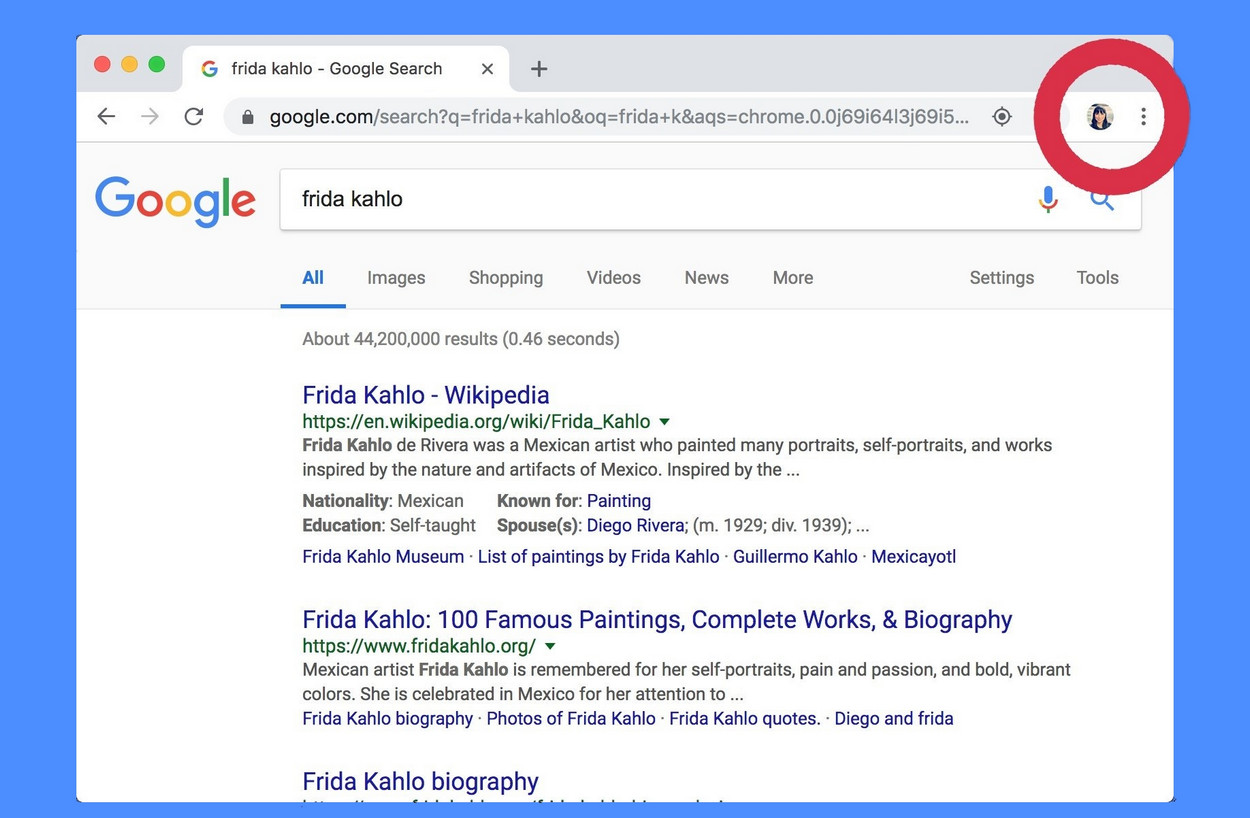Close the frida kahlo Google Search tab
The image size is (1250, 818).
coord(487,69)
